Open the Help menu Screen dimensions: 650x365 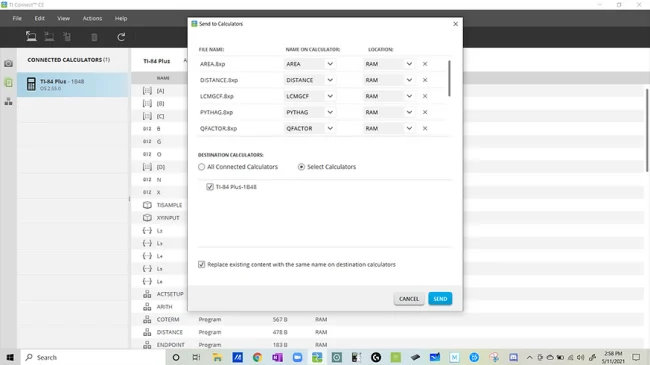pos(121,18)
